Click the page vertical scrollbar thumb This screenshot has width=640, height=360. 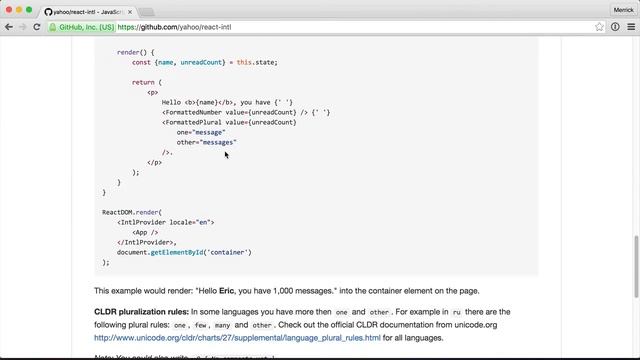[636, 267]
